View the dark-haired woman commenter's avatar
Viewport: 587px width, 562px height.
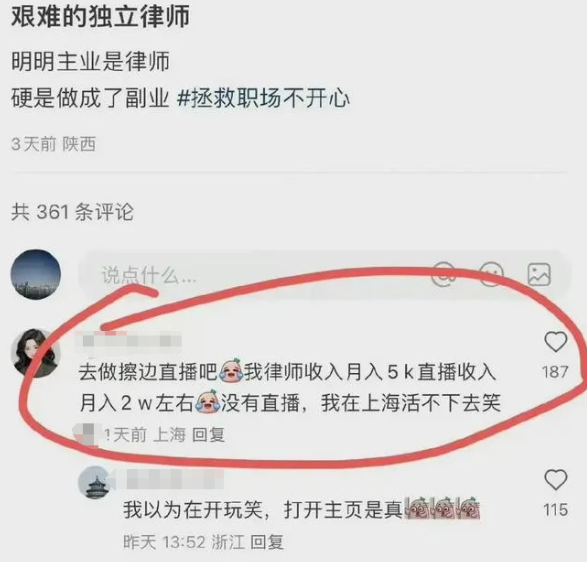coord(36,353)
